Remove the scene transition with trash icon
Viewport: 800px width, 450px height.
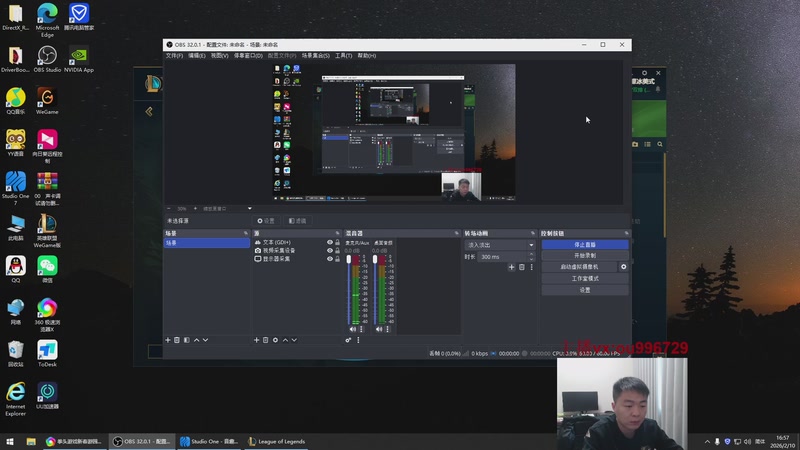click(521, 267)
